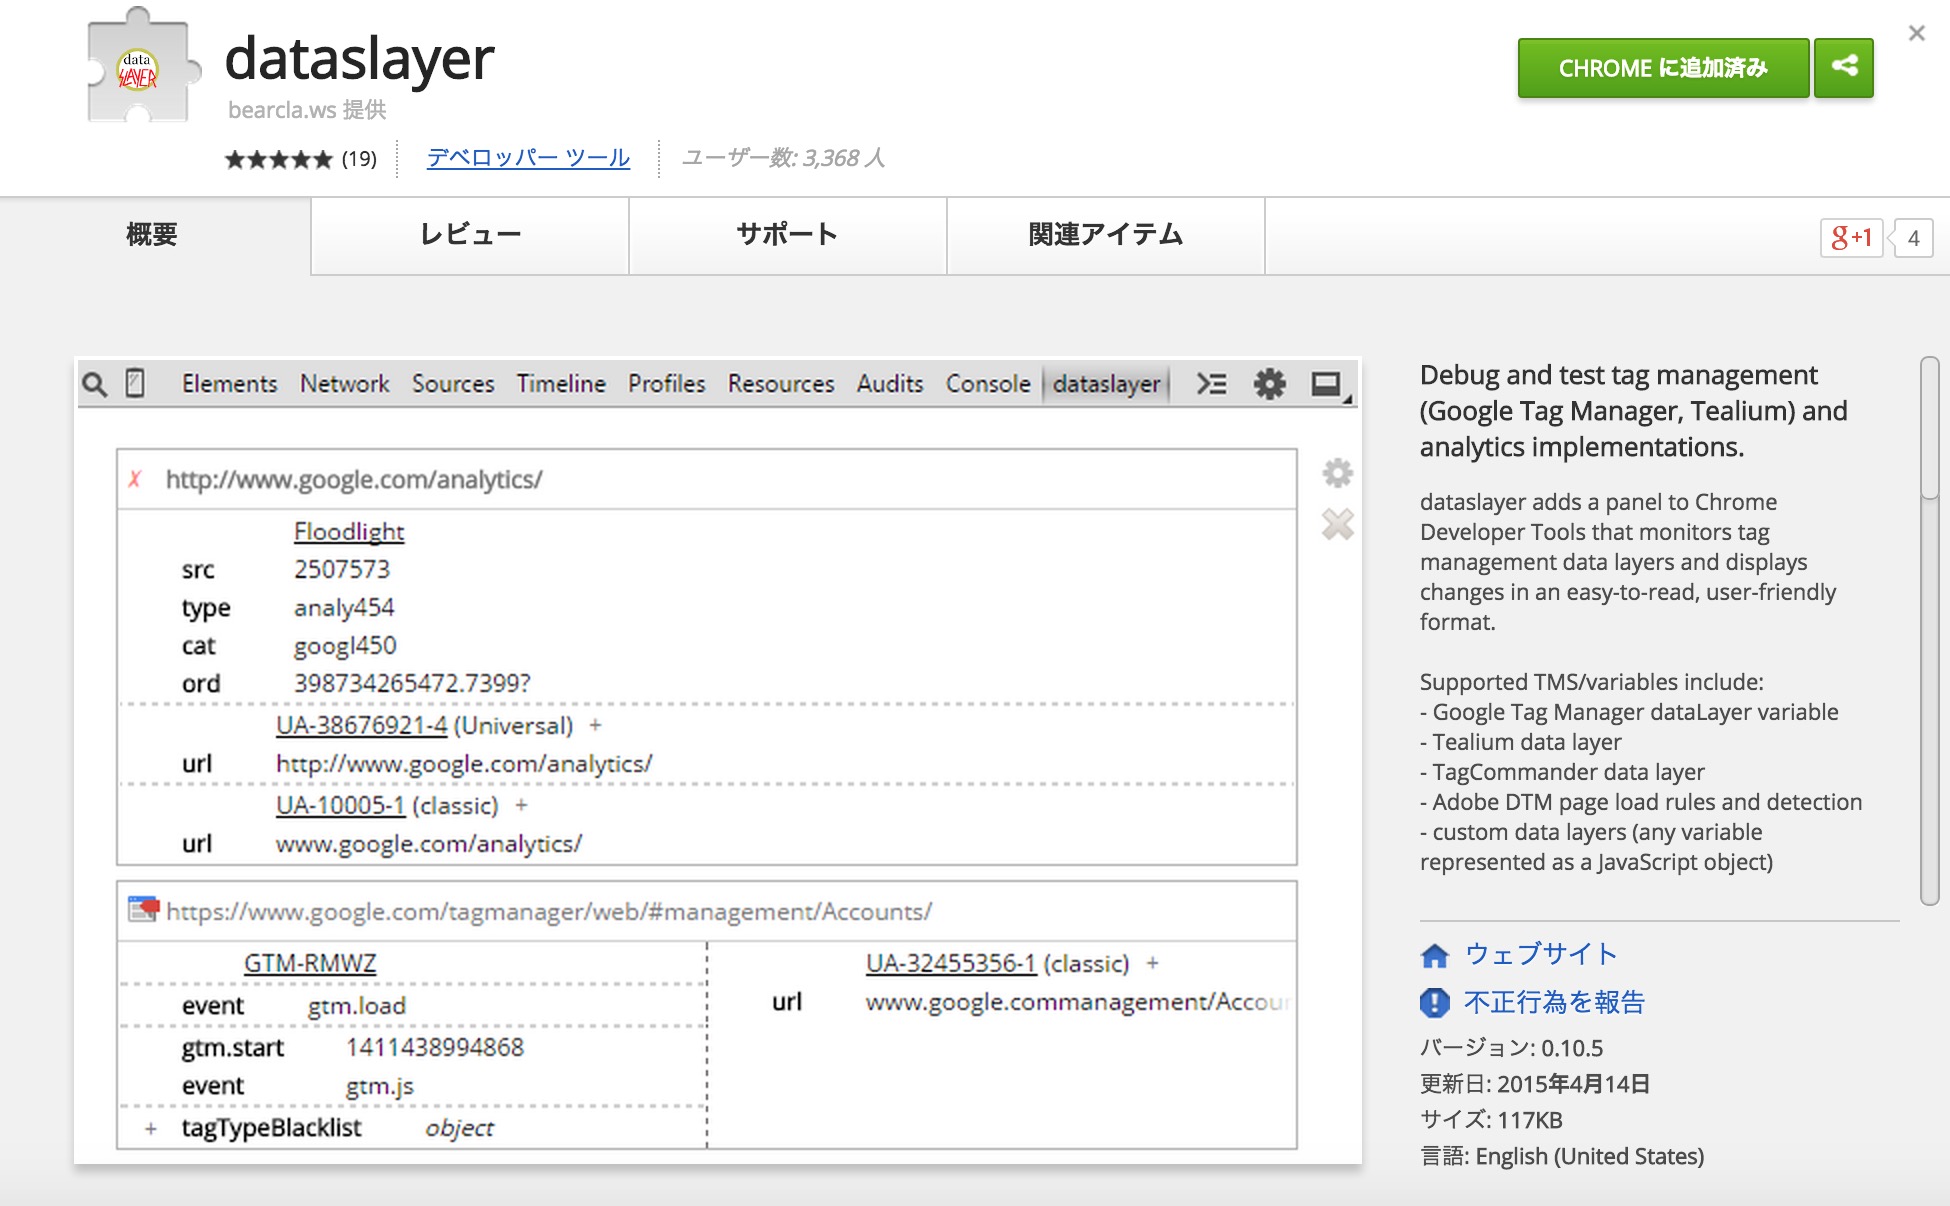Click the 不正行為を報告 link
The height and width of the screenshot is (1206, 1950).
(x=1554, y=1002)
